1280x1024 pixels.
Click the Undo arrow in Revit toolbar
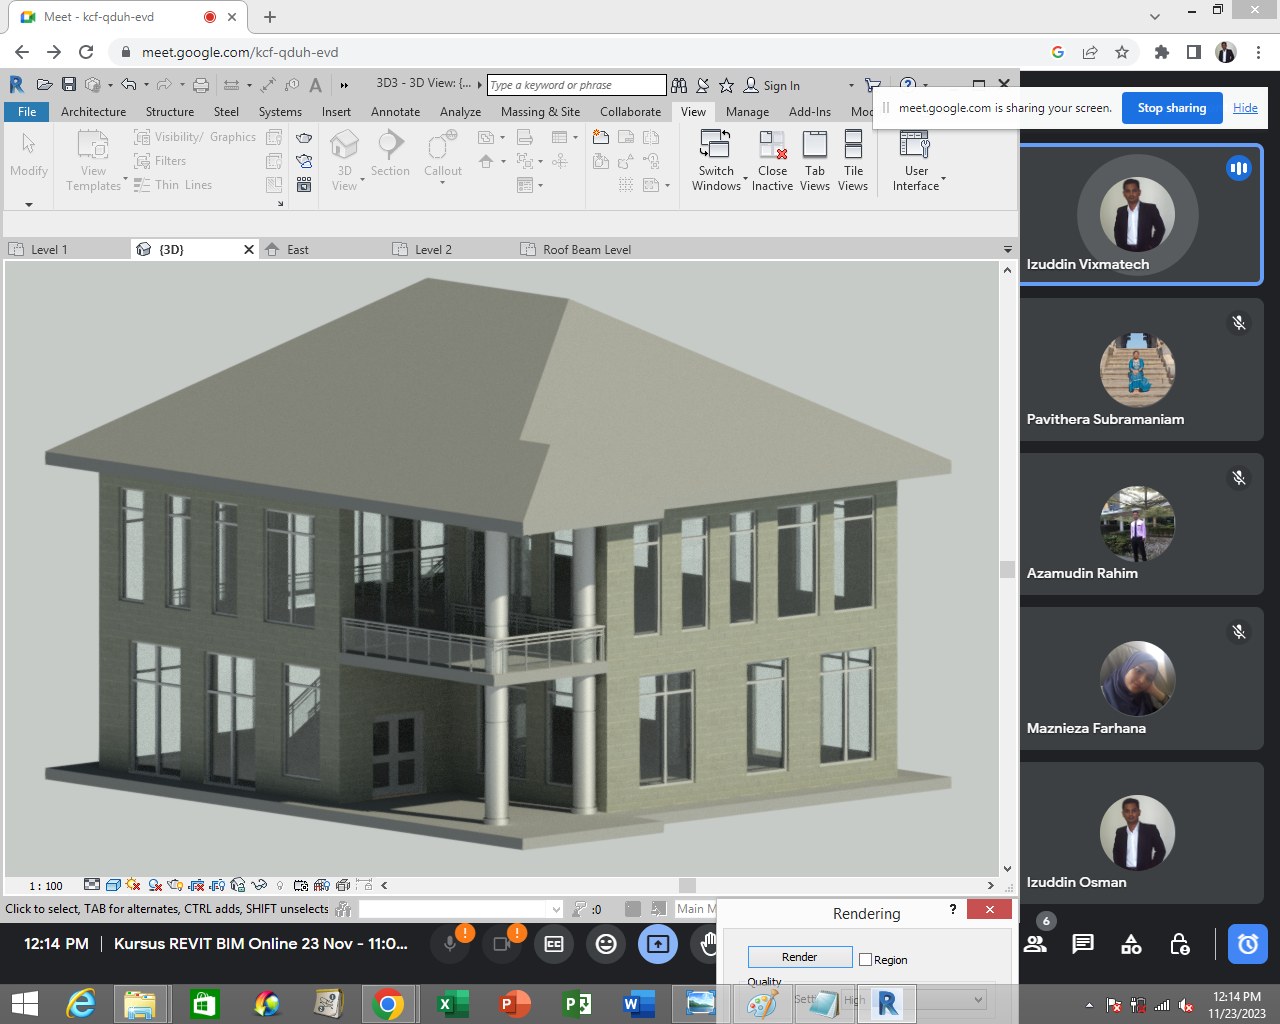point(128,85)
